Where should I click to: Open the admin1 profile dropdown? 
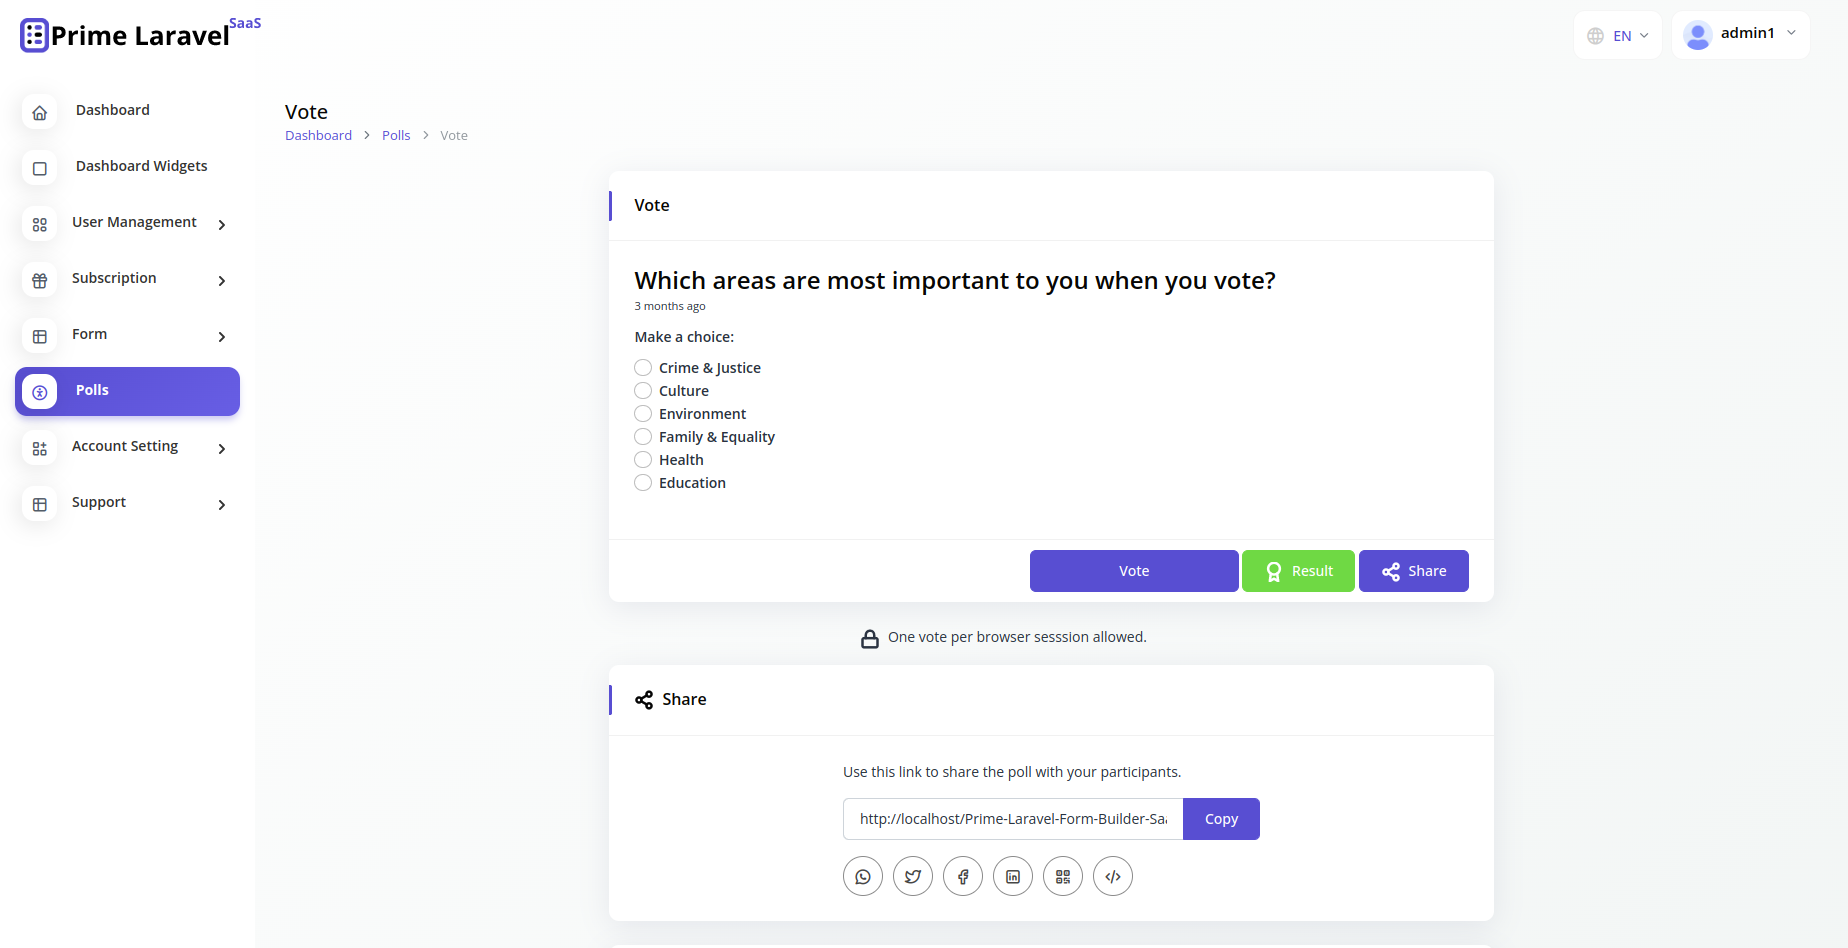point(1740,34)
